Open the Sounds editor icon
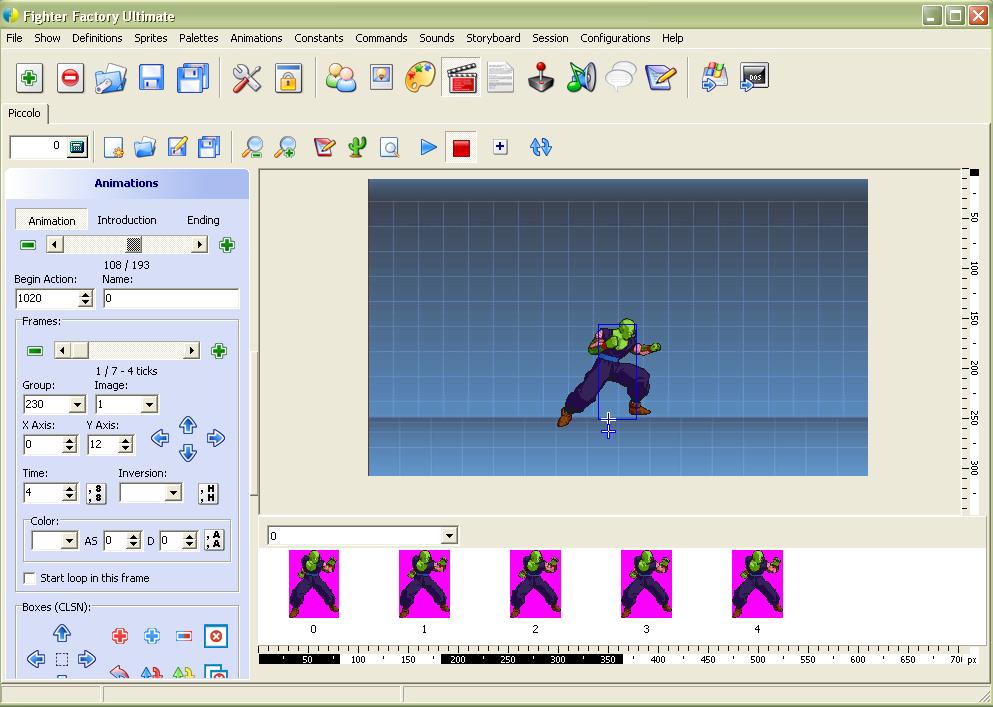Image resolution: width=993 pixels, height=707 pixels. click(x=581, y=77)
